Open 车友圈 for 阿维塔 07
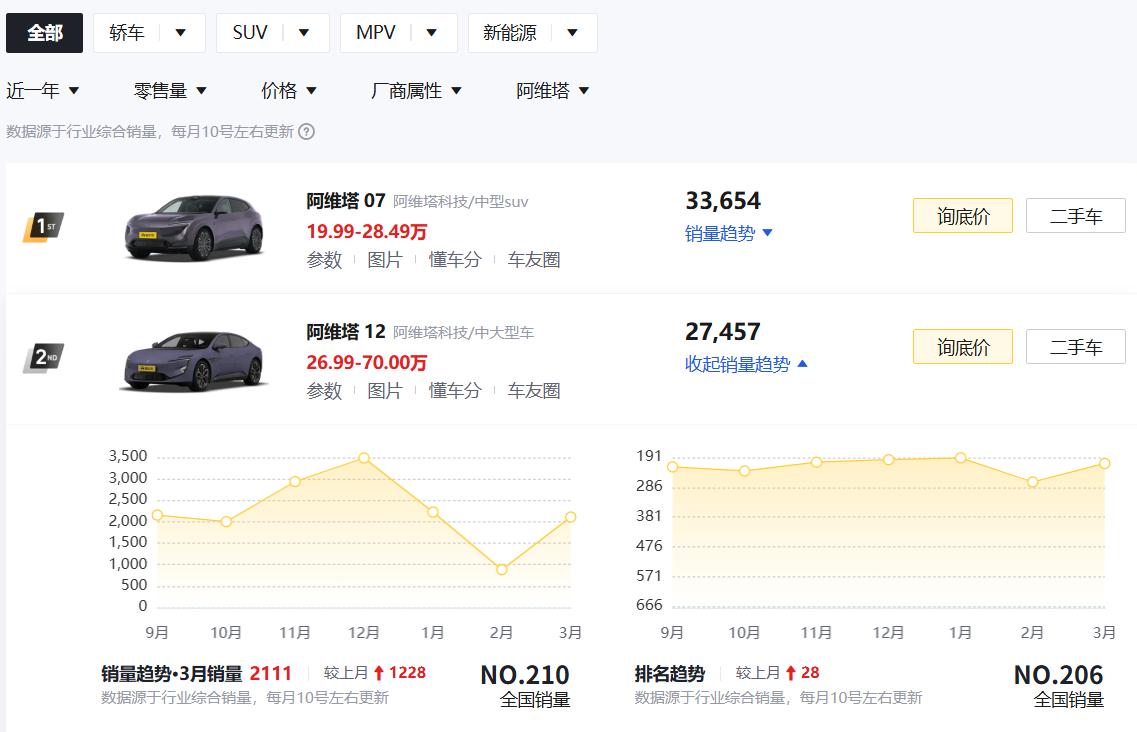 coord(534,260)
